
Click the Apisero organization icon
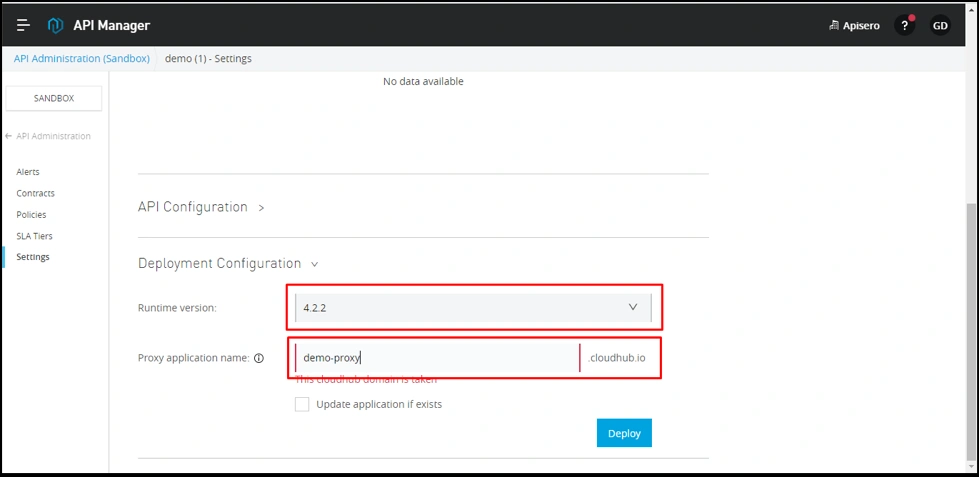pyautogui.click(x=834, y=26)
